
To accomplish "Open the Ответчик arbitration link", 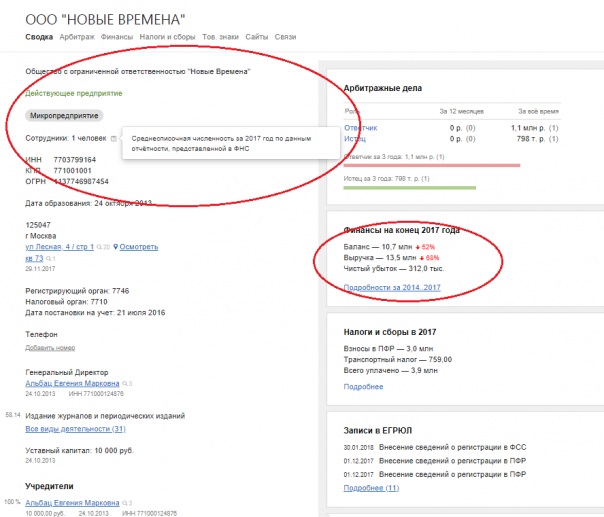I will click(360, 128).
